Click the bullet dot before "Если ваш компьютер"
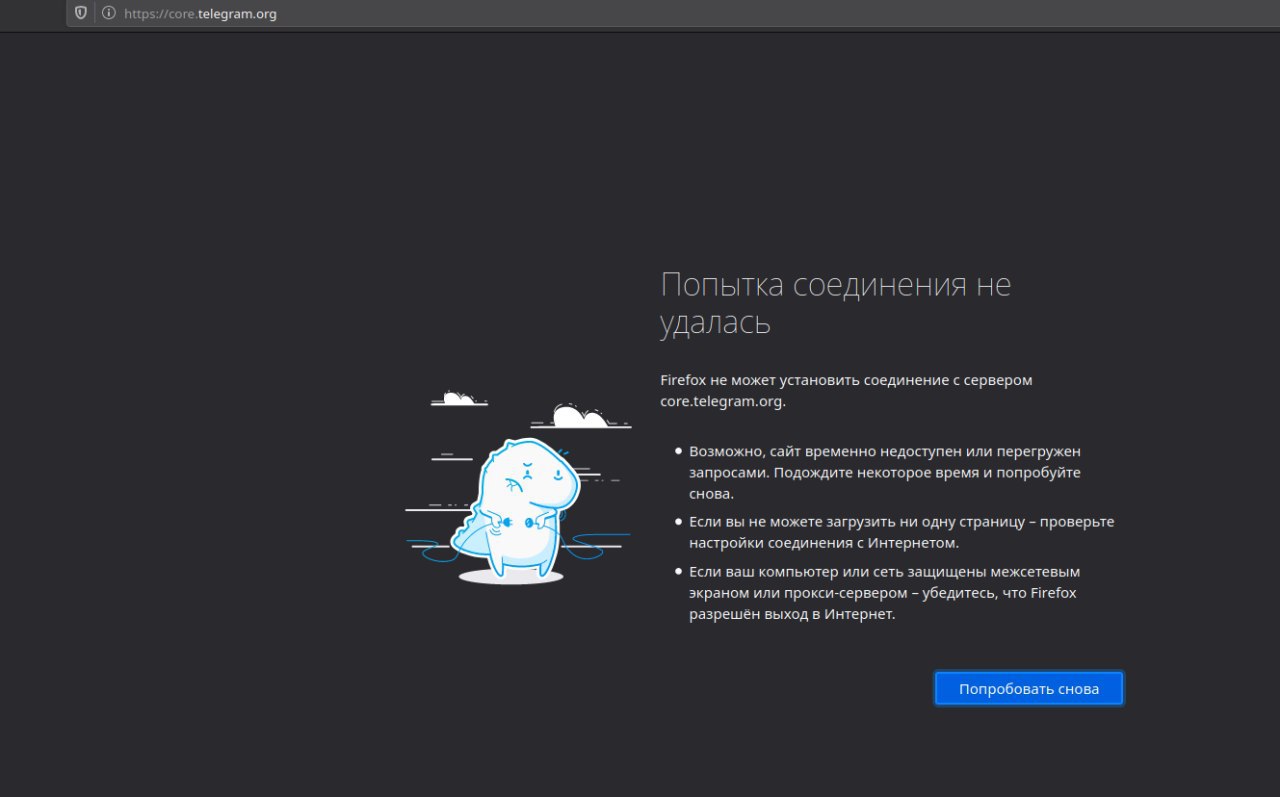The image size is (1280, 797). pyautogui.click(x=678, y=572)
